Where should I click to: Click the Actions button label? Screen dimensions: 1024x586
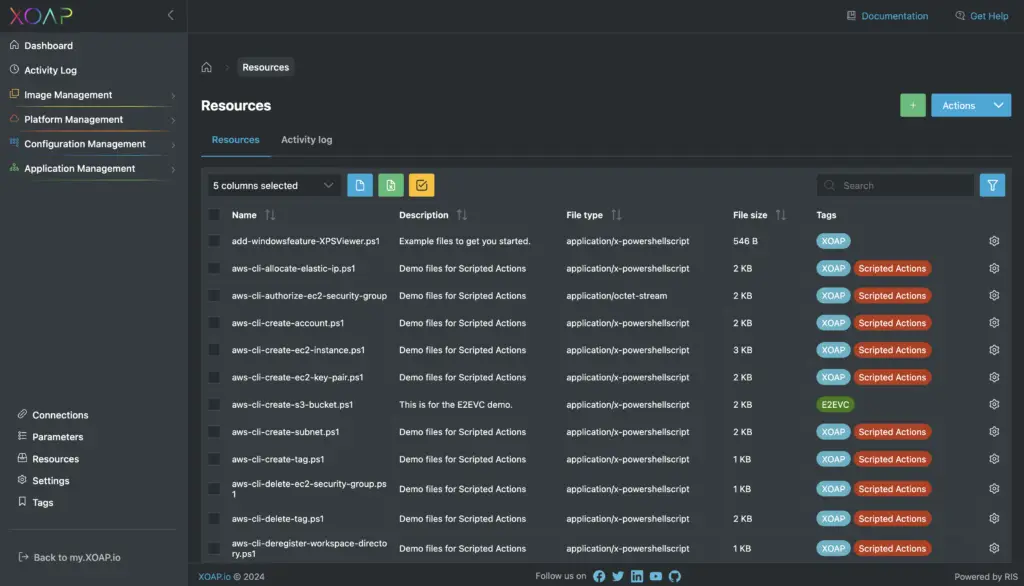tap(959, 105)
